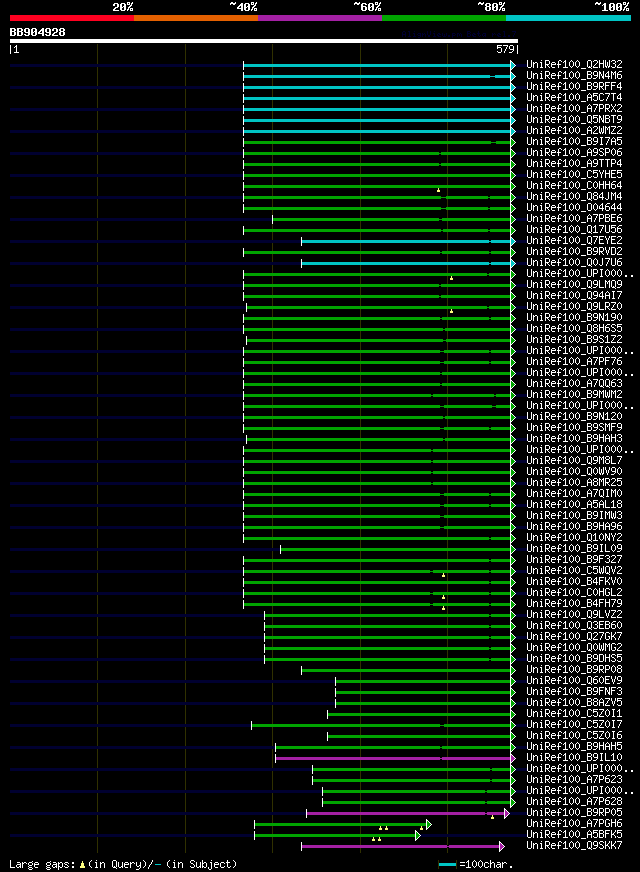Open hit UniRef100_B9N4M6
Image resolution: width=640 pixels, height=872 pixels.
tap(574, 76)
